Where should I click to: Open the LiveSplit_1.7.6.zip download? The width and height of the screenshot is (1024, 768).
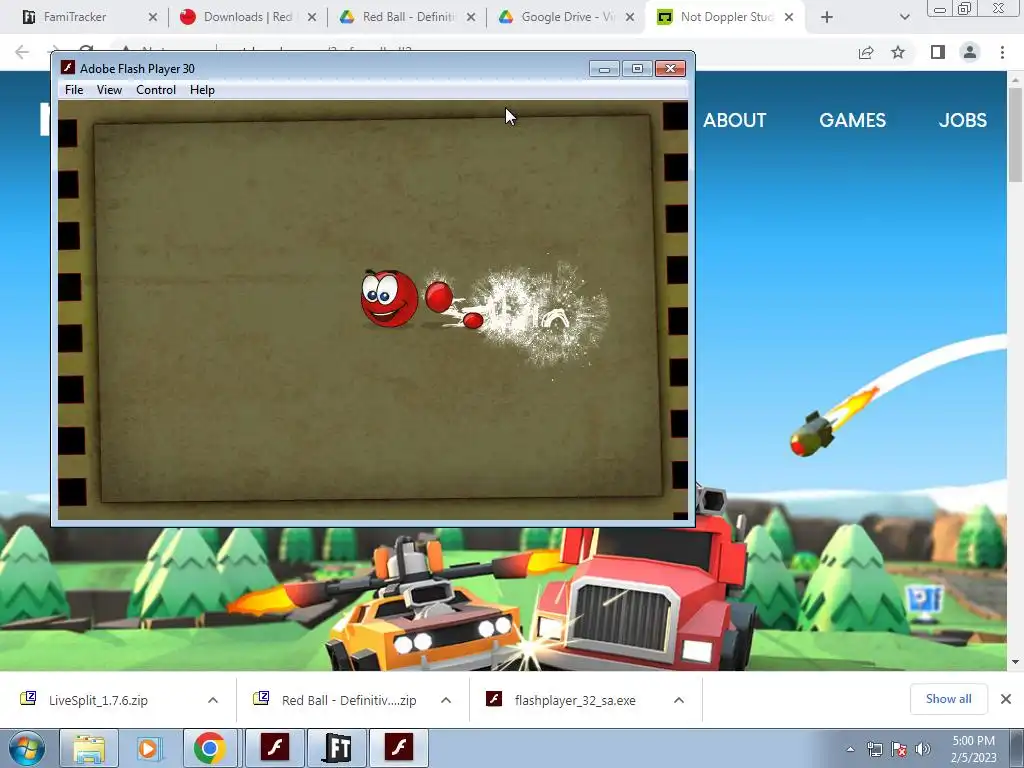coord(98,700)
